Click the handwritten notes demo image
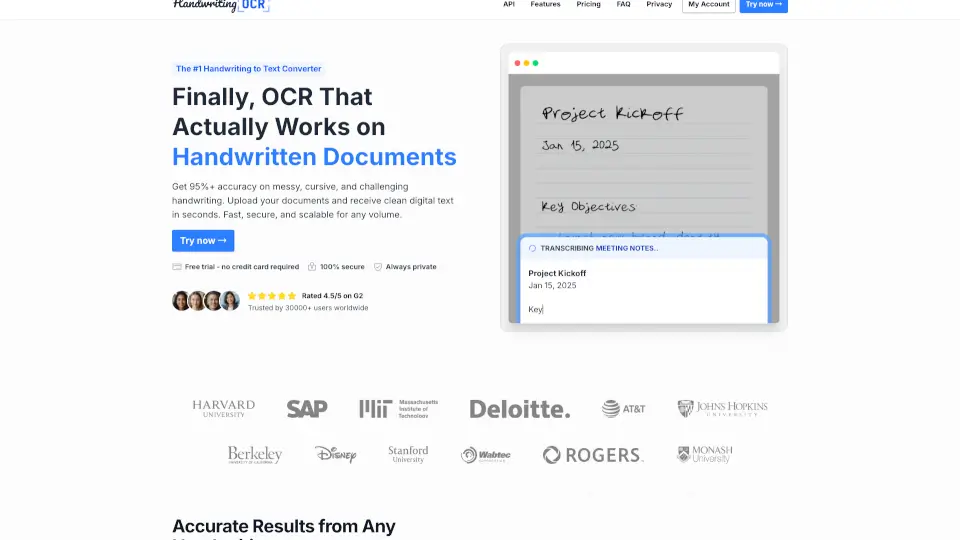This screenshot has width=960, height=540. coord(643,160)
